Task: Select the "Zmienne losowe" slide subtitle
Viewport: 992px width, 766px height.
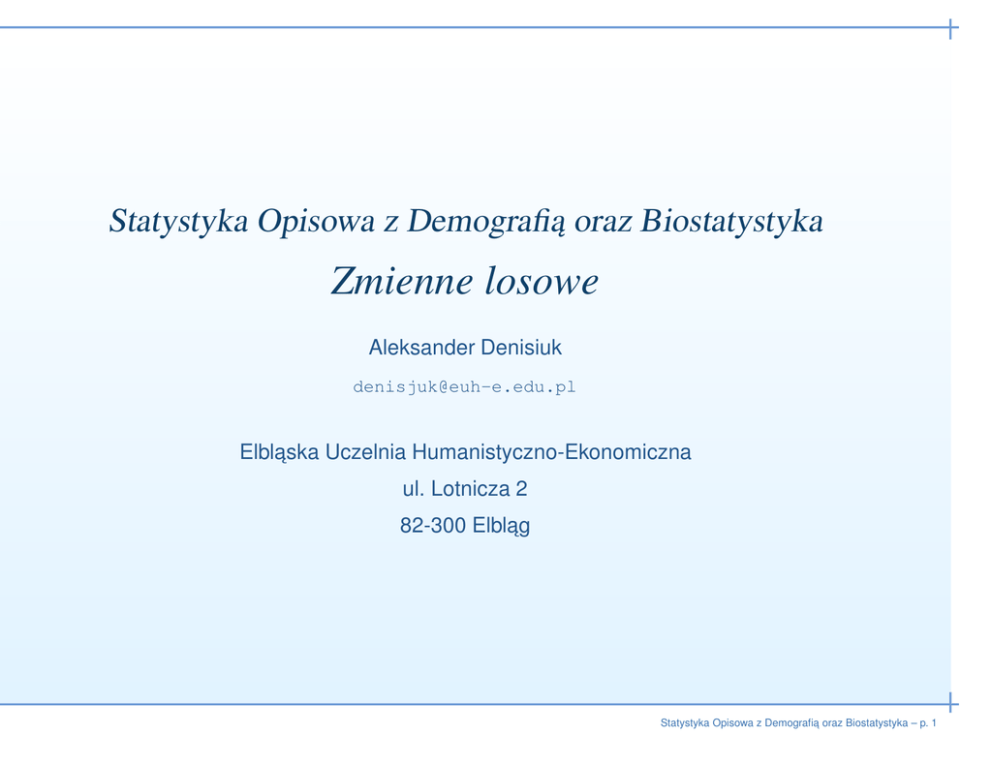Action: [x=464, y=283]
